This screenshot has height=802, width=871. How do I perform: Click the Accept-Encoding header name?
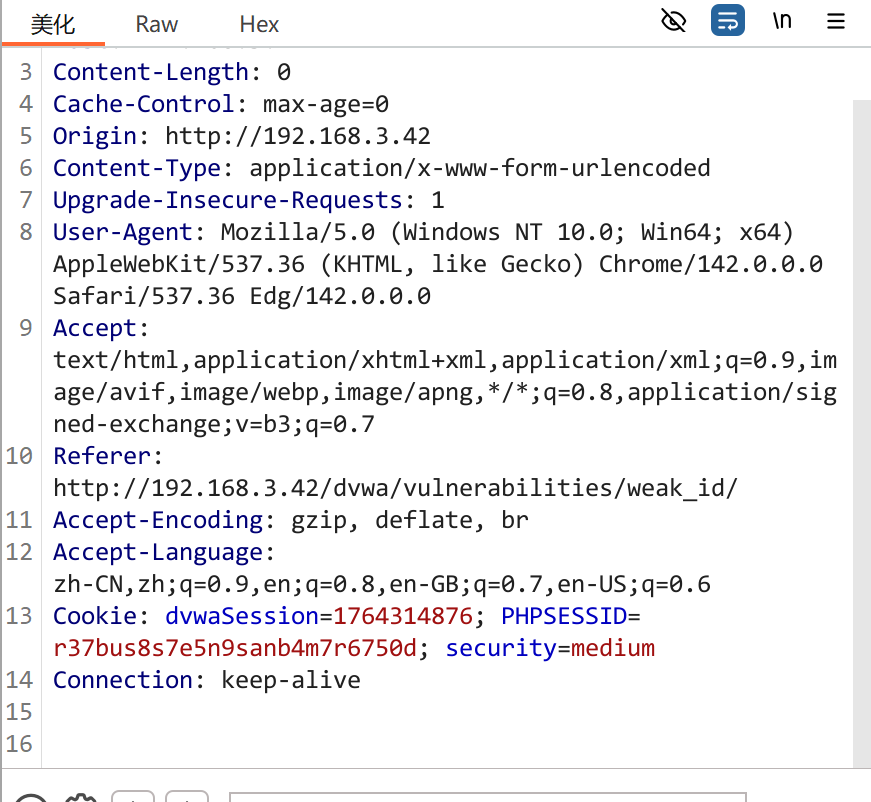[x=158, y=520]
